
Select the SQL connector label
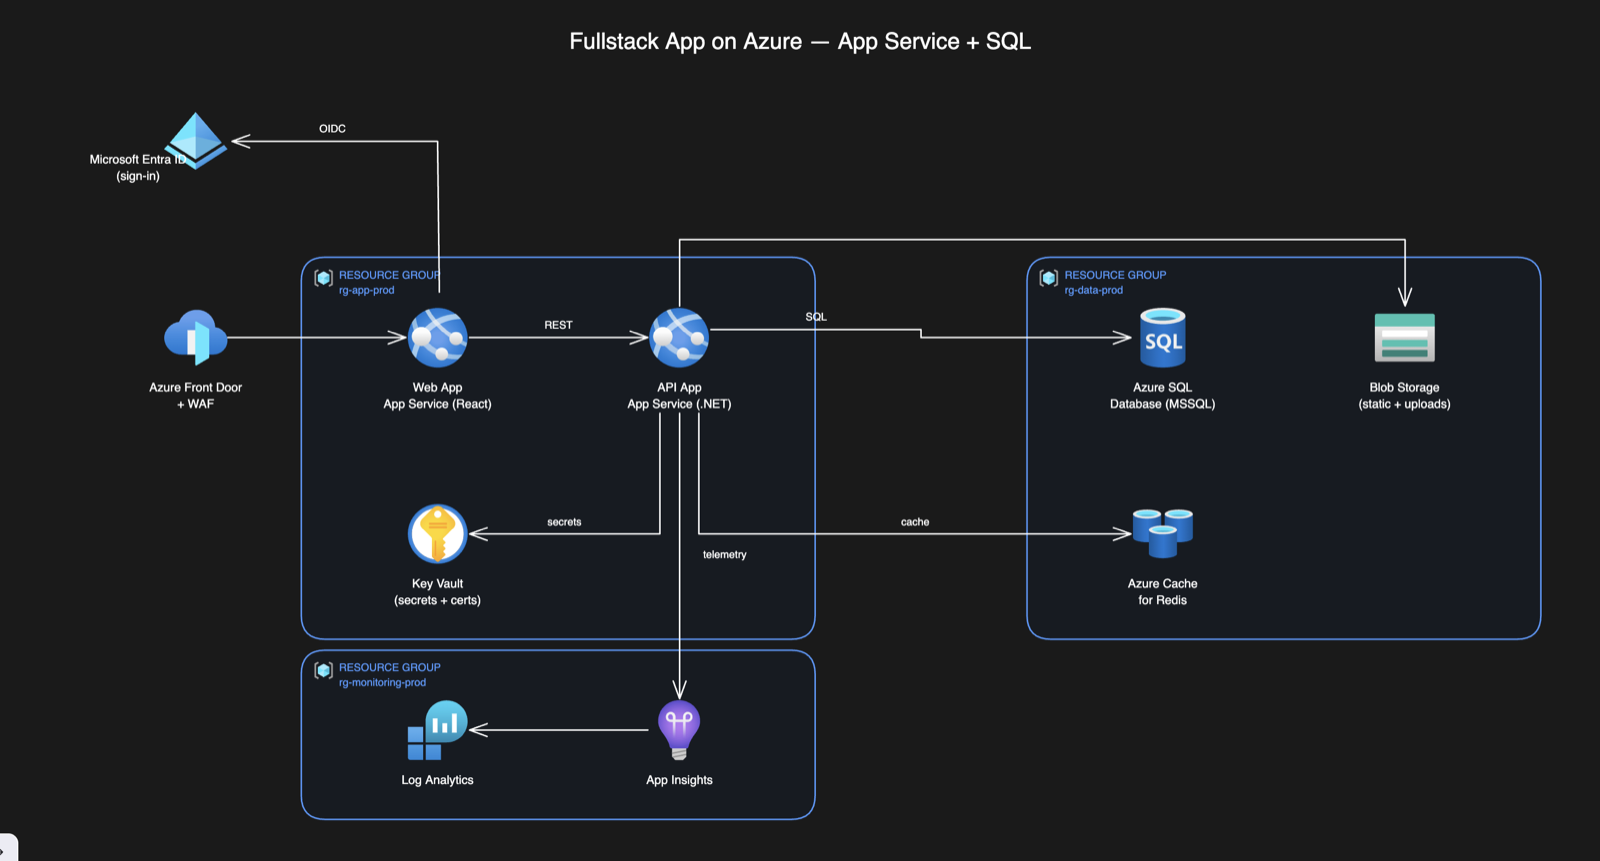pos(816,317)
